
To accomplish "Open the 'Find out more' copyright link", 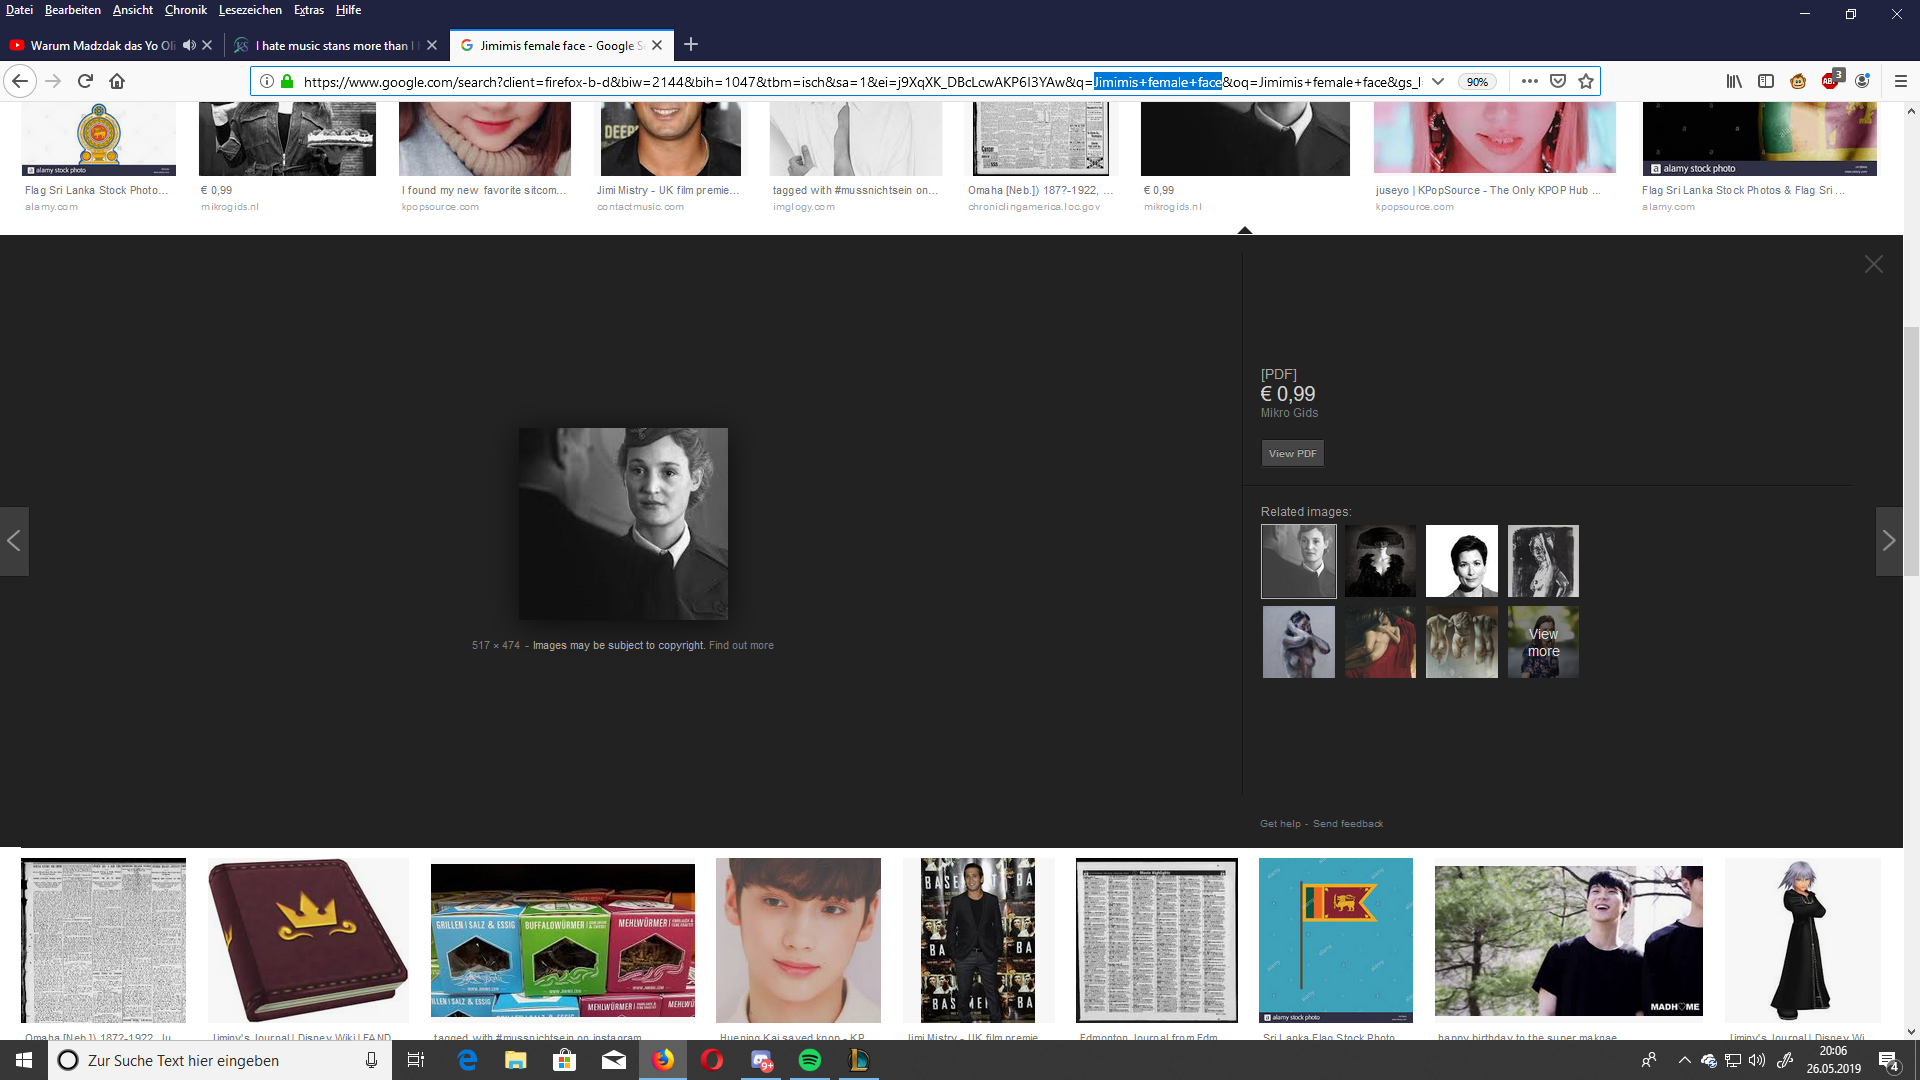I will [x=741, y=646].
